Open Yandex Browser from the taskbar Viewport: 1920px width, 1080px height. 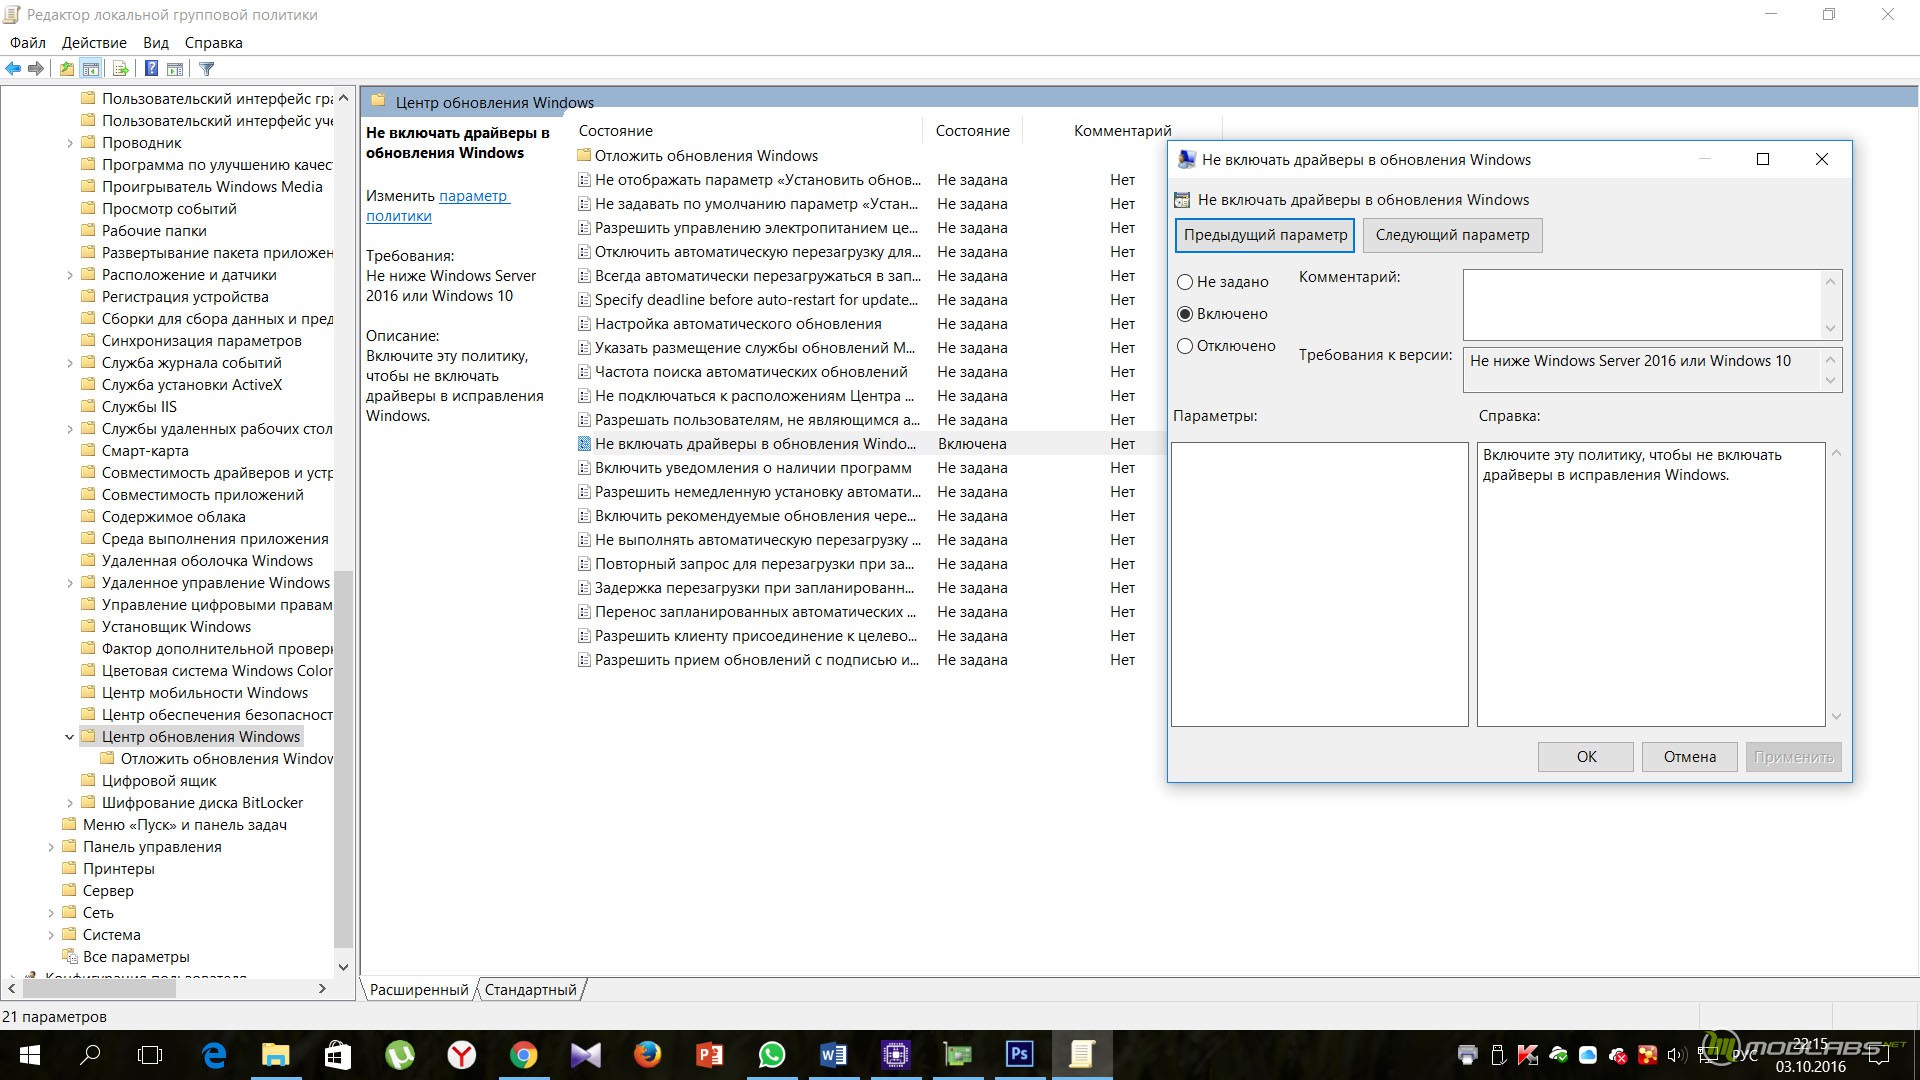point(462,1055)
